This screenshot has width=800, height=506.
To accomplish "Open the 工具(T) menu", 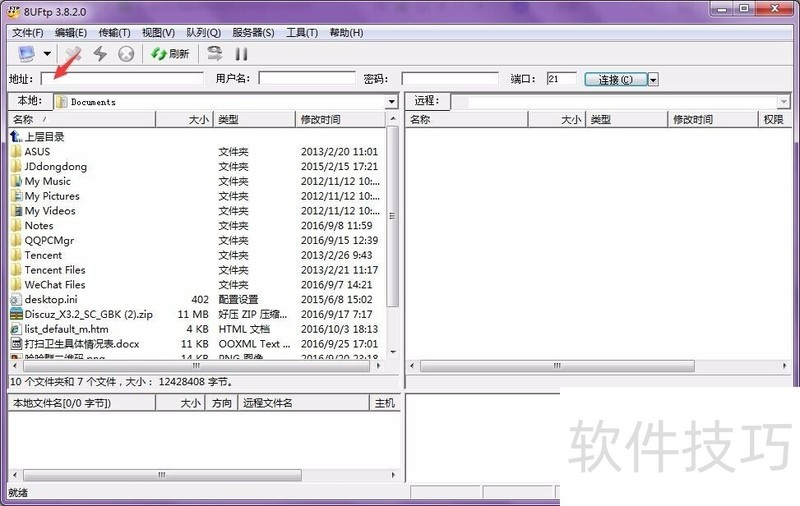I will 302,33.
